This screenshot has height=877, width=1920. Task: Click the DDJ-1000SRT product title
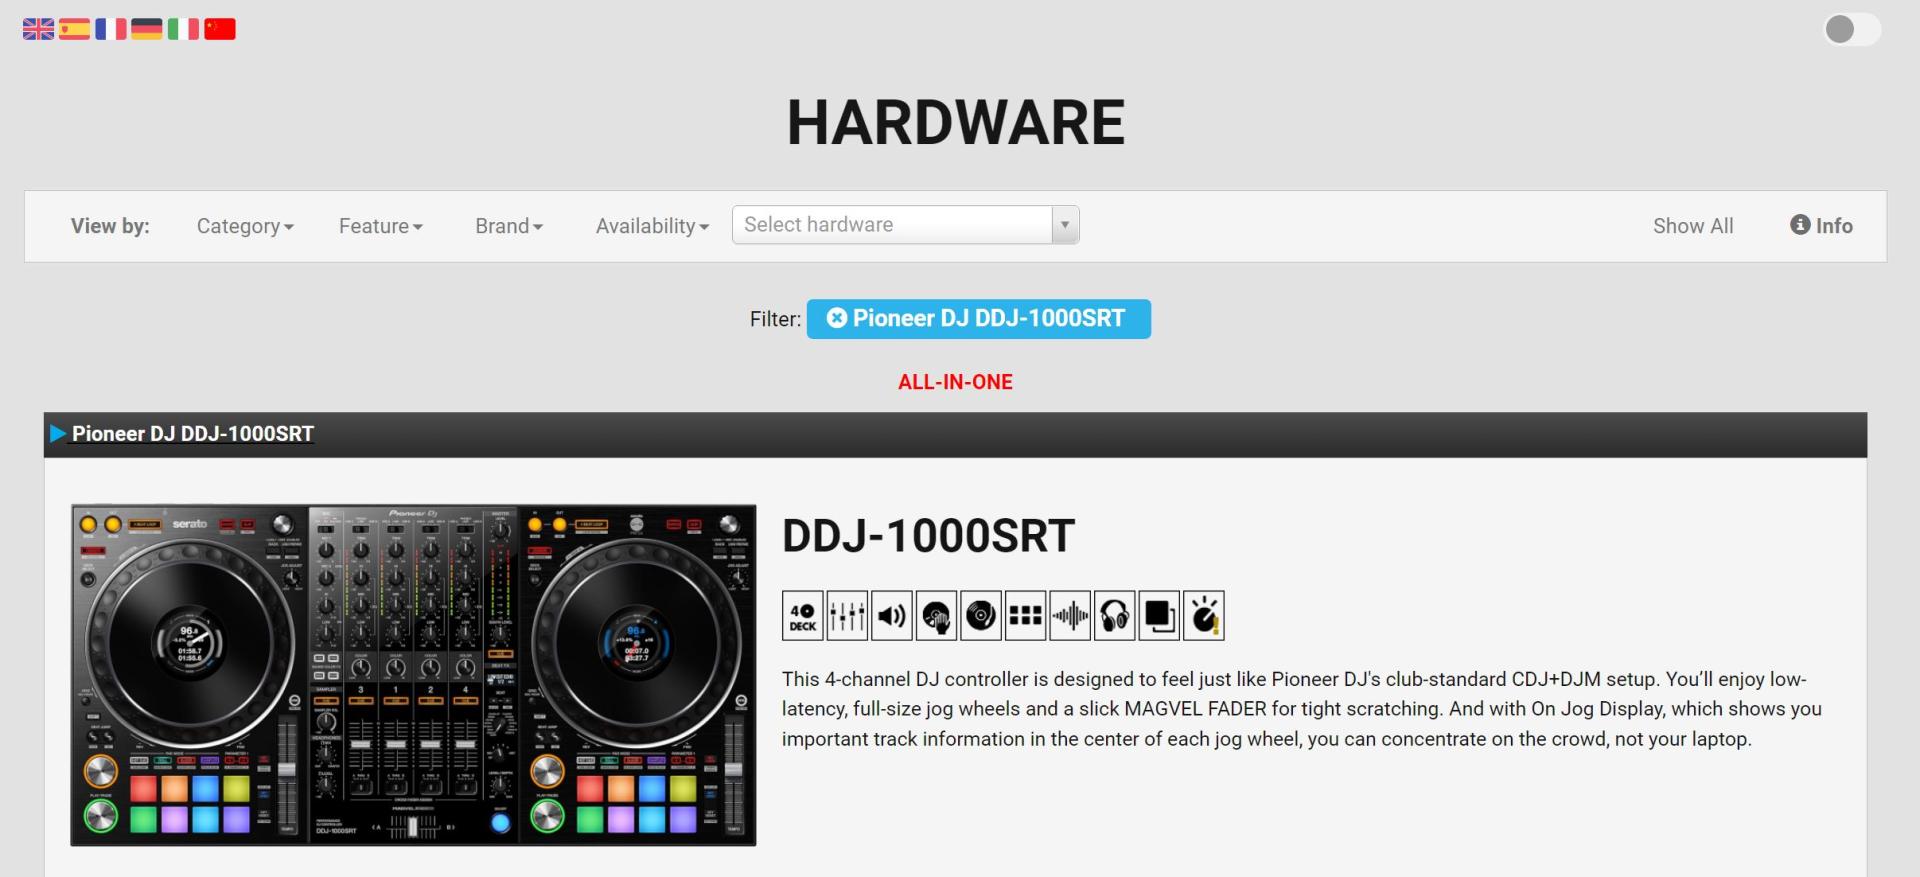(x=928, y=536)
